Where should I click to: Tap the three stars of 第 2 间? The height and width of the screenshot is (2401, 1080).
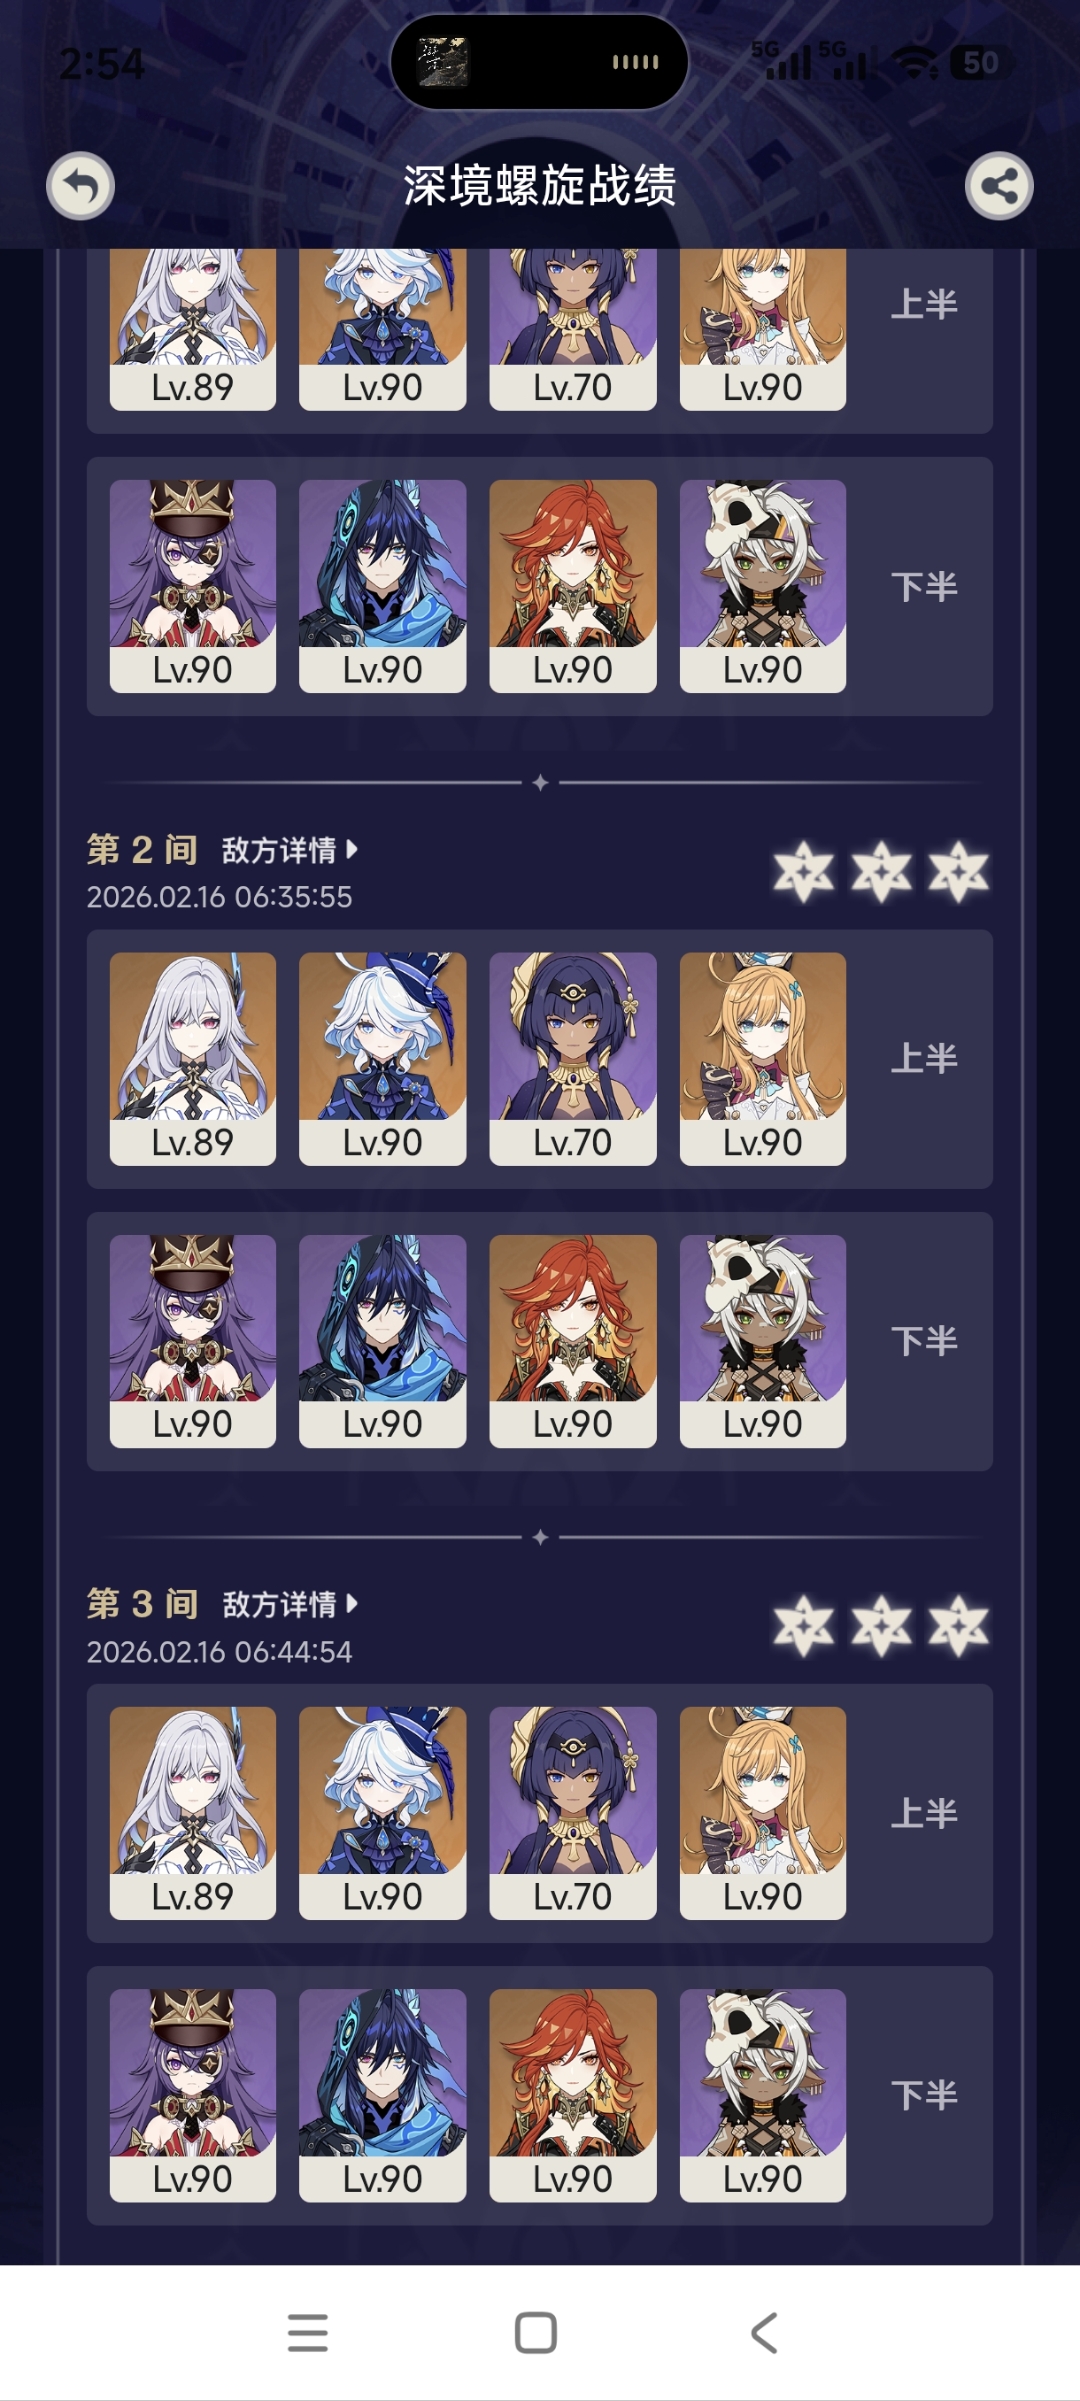pos(881,872)
